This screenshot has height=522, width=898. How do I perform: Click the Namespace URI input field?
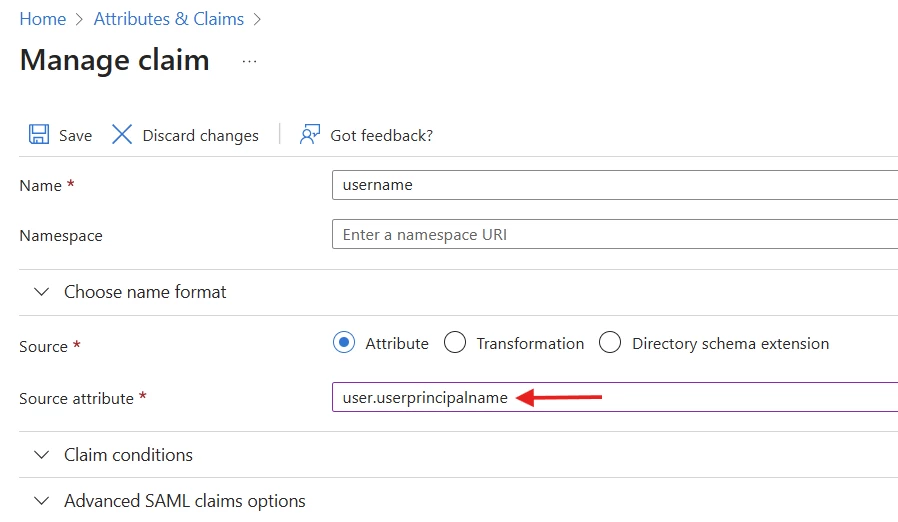click(x=615, y=234)
